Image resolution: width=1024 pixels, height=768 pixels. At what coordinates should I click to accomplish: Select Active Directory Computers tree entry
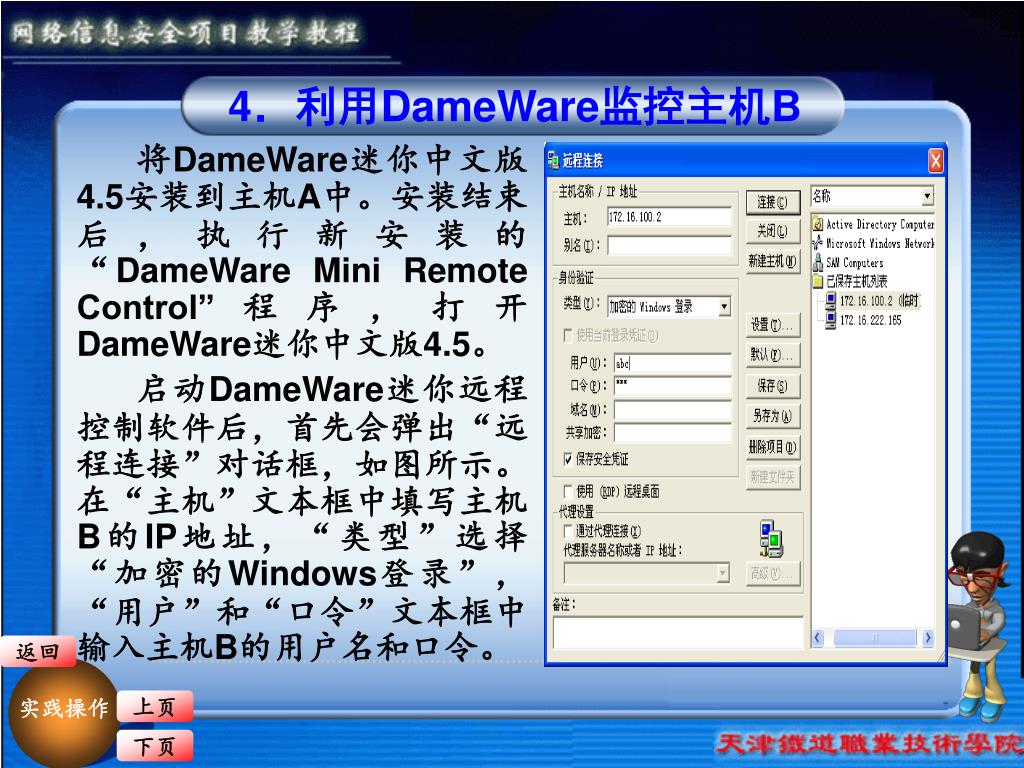(880, 224)
